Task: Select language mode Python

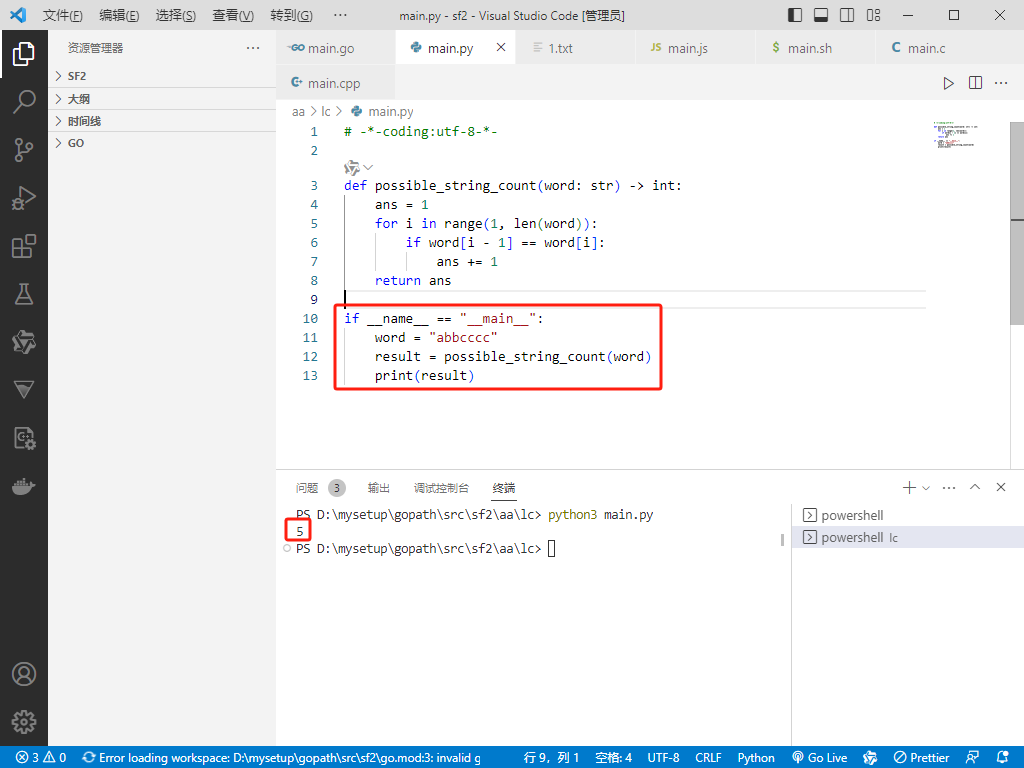Action: (x=756, y=758)
